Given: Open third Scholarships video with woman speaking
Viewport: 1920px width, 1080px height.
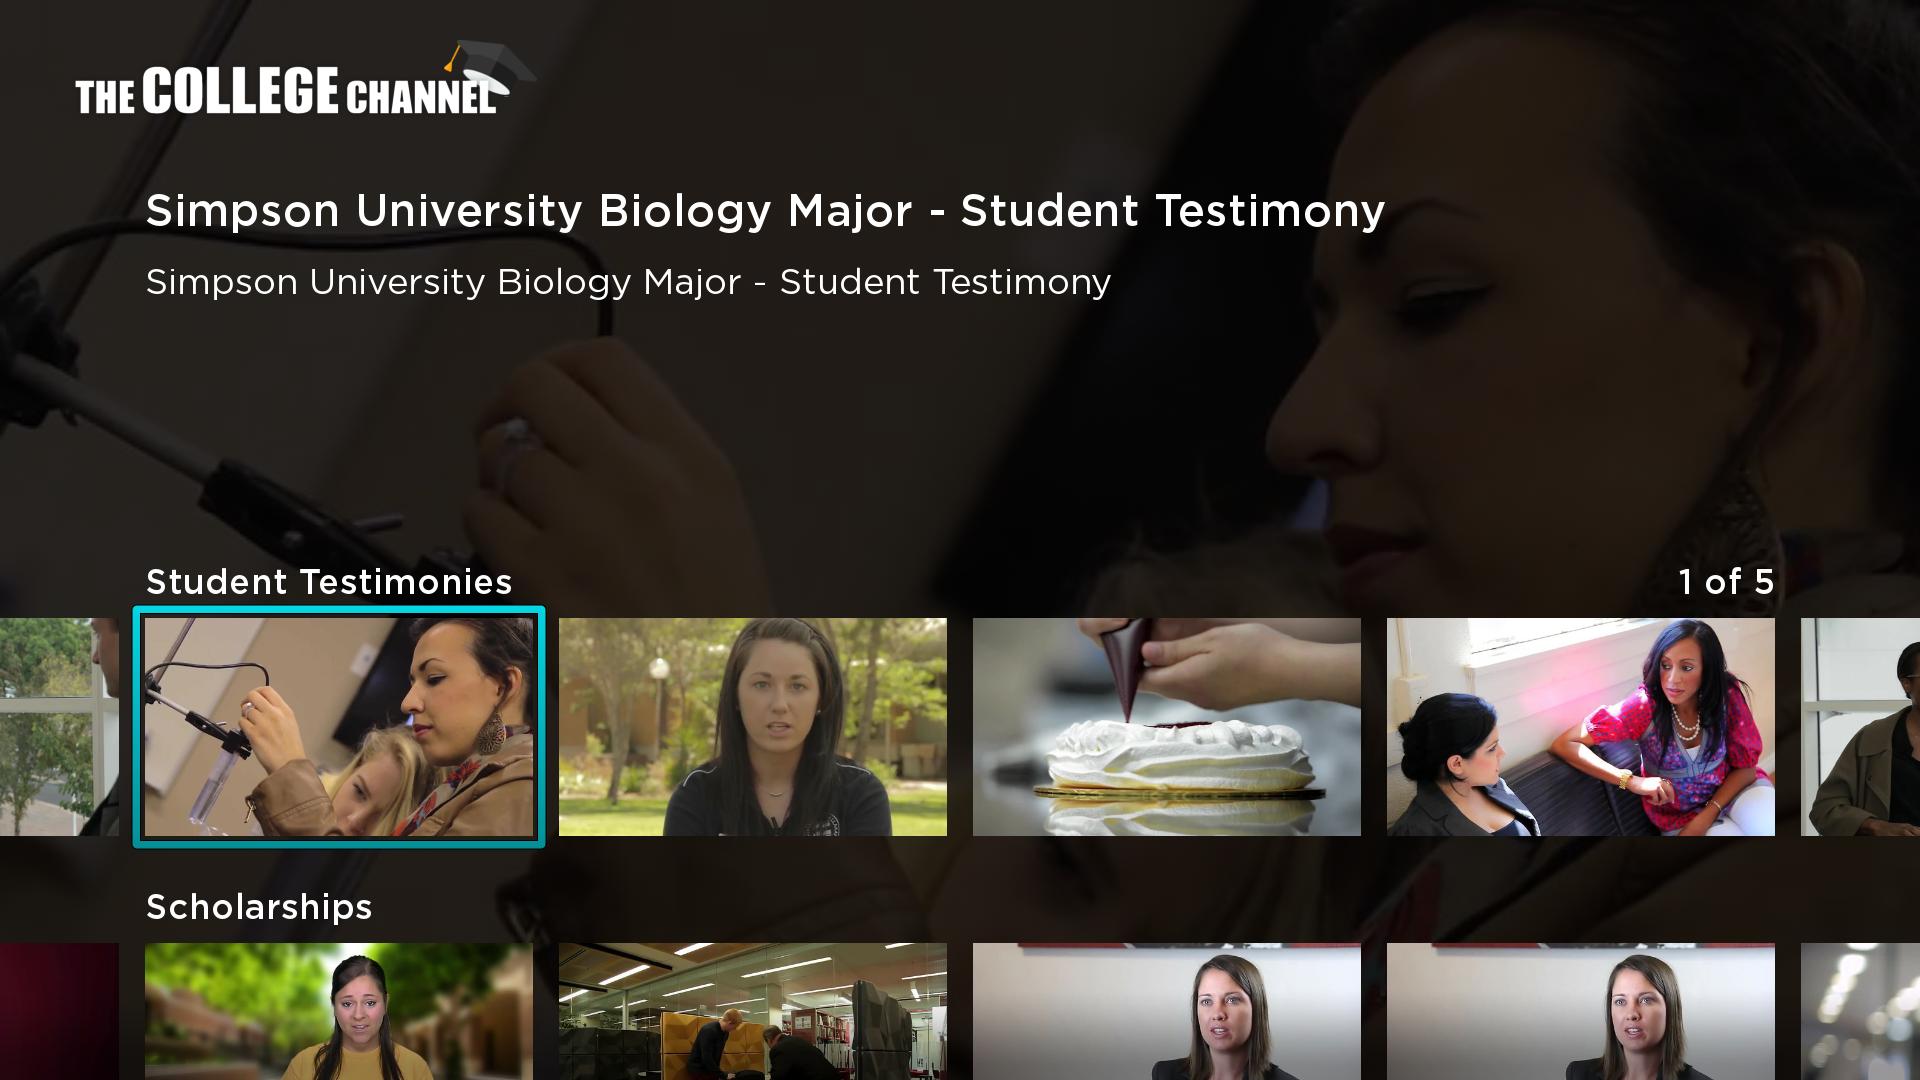Looking at the screenshot, I should 1167,1011.
